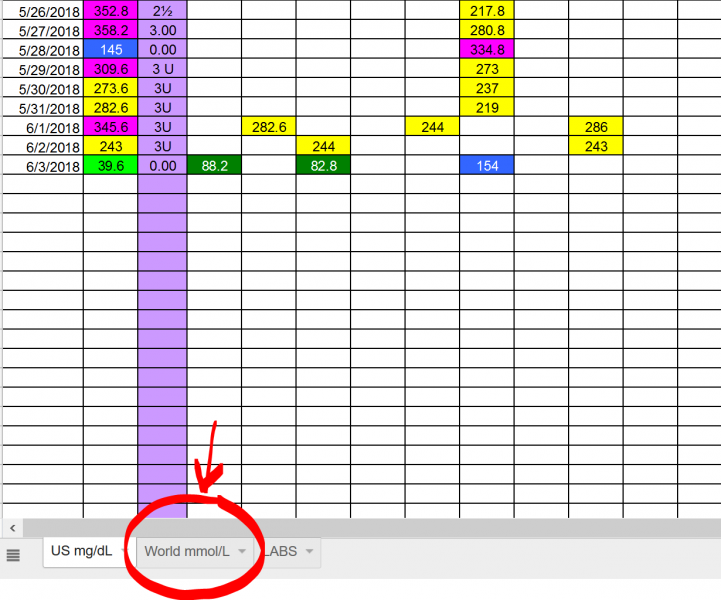Open the all sheets list icon
Screen dimensions: 721x600
tap(13, 555)
